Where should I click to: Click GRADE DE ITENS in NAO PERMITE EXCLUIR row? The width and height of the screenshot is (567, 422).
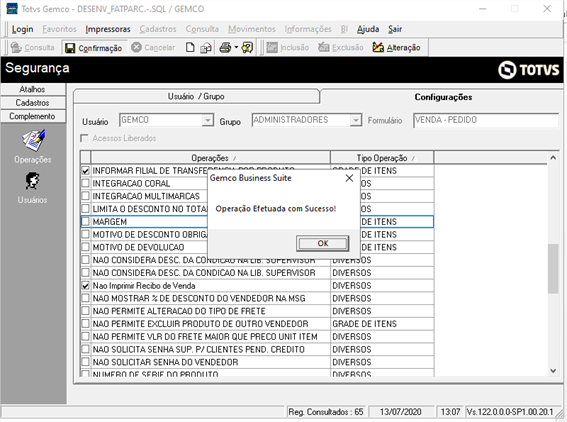pos(364,324)
